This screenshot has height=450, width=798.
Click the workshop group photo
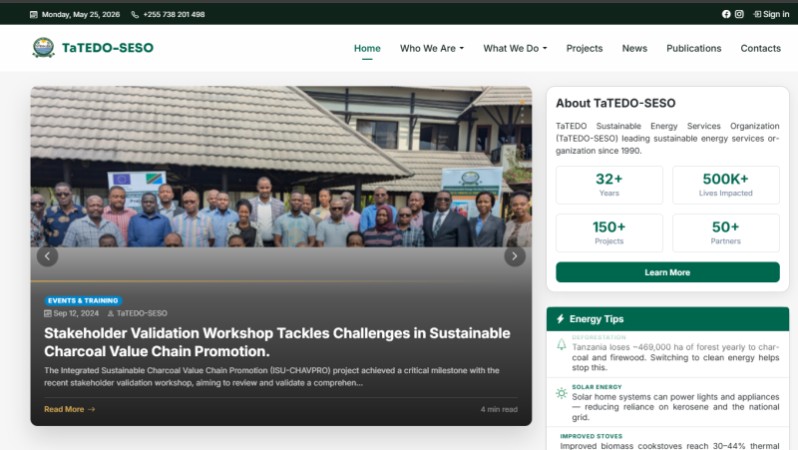click(x=281, y=167)
